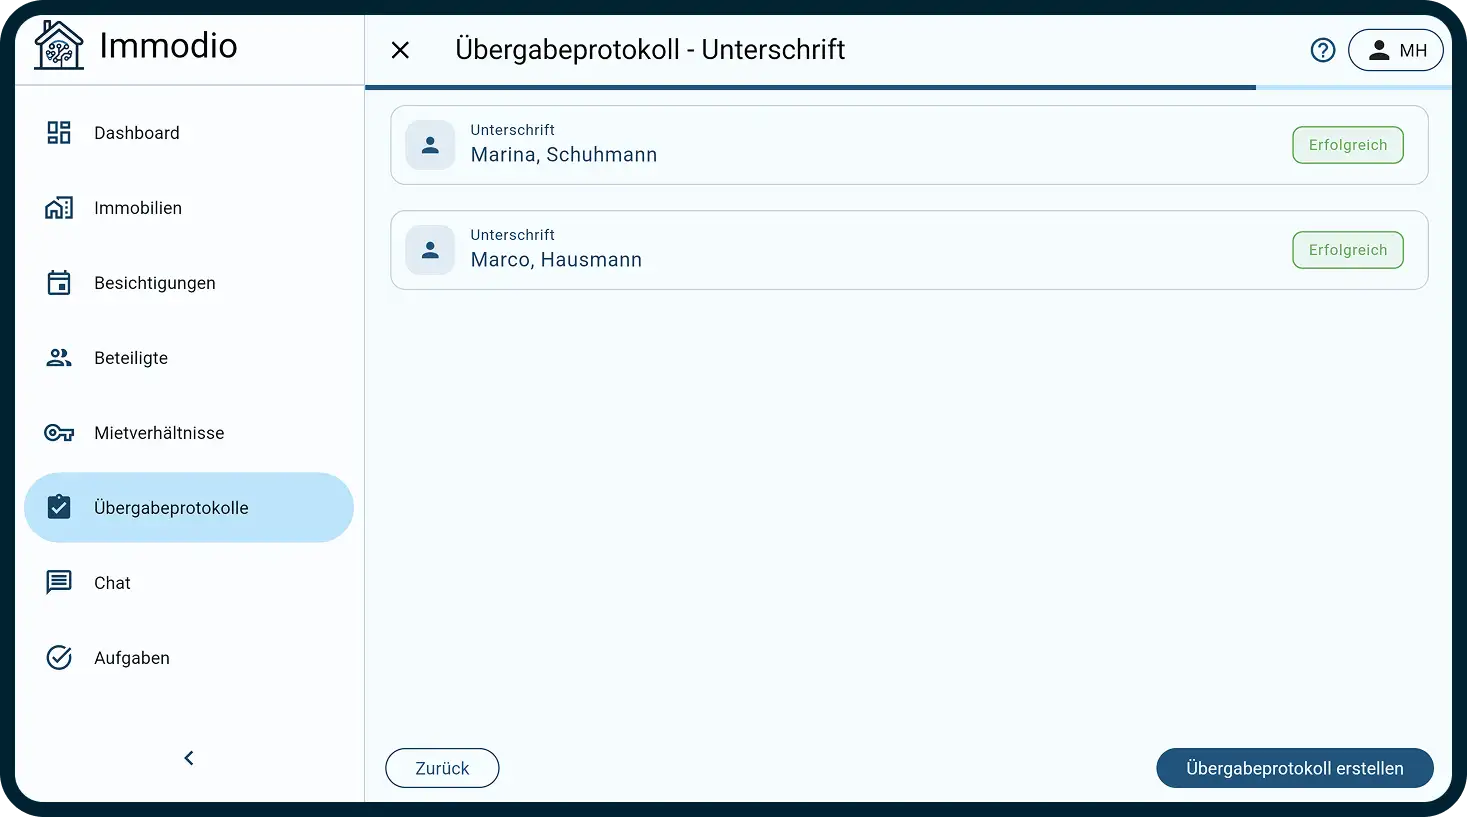Click the Beteiligte people icon
The height and width of the screenshot is (817, 1467).
(59, 358)
